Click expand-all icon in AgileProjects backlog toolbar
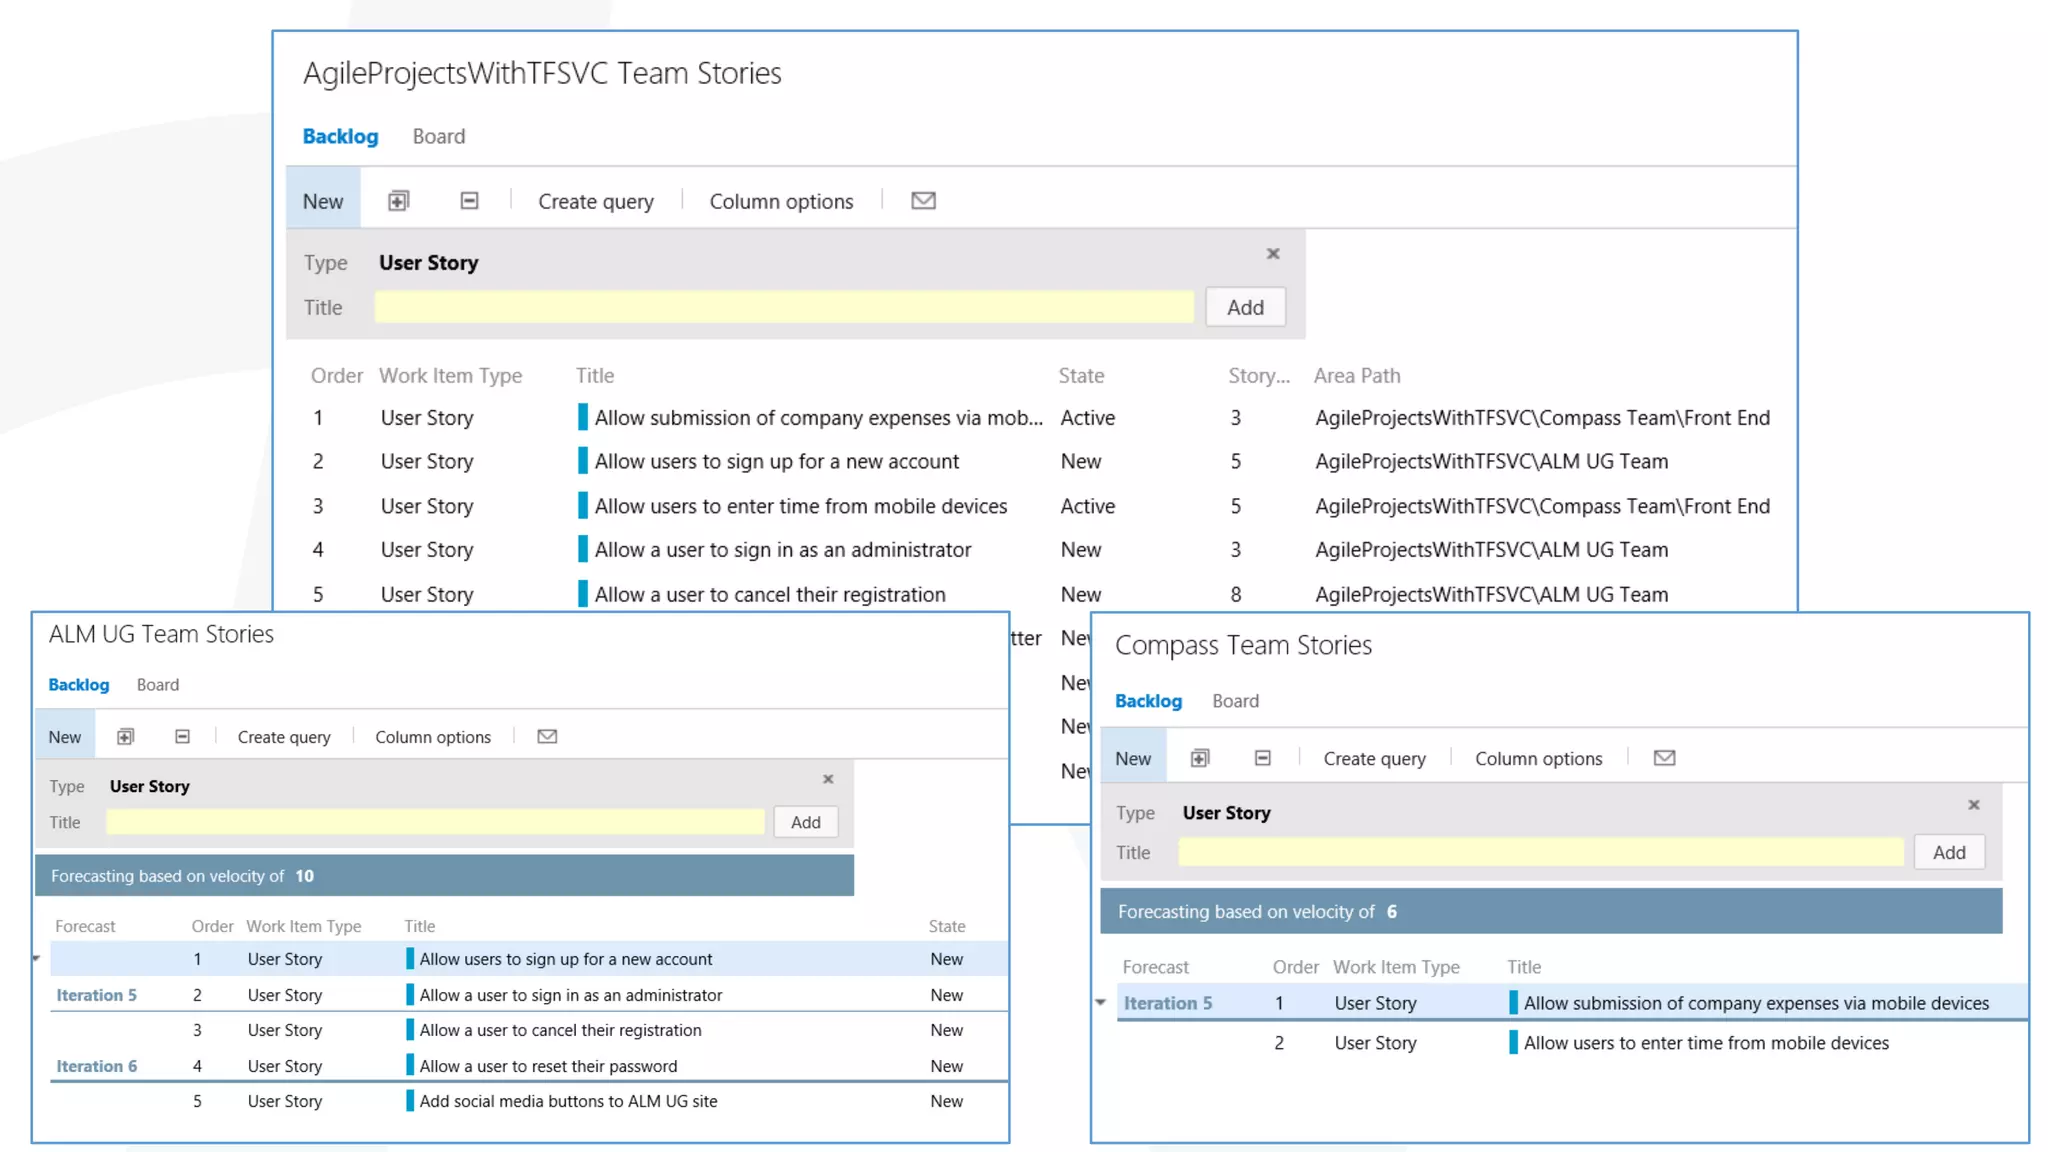This screenshot has height=1152, width=2048. [x=398, y=201]
